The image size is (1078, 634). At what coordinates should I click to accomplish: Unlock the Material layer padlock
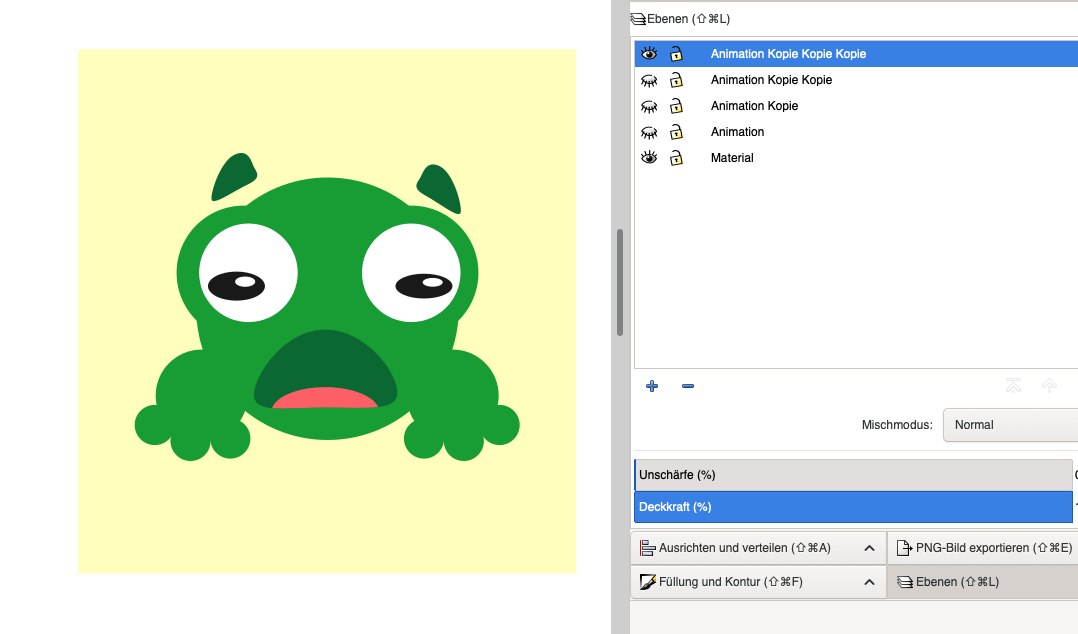[x=676, y=158]
